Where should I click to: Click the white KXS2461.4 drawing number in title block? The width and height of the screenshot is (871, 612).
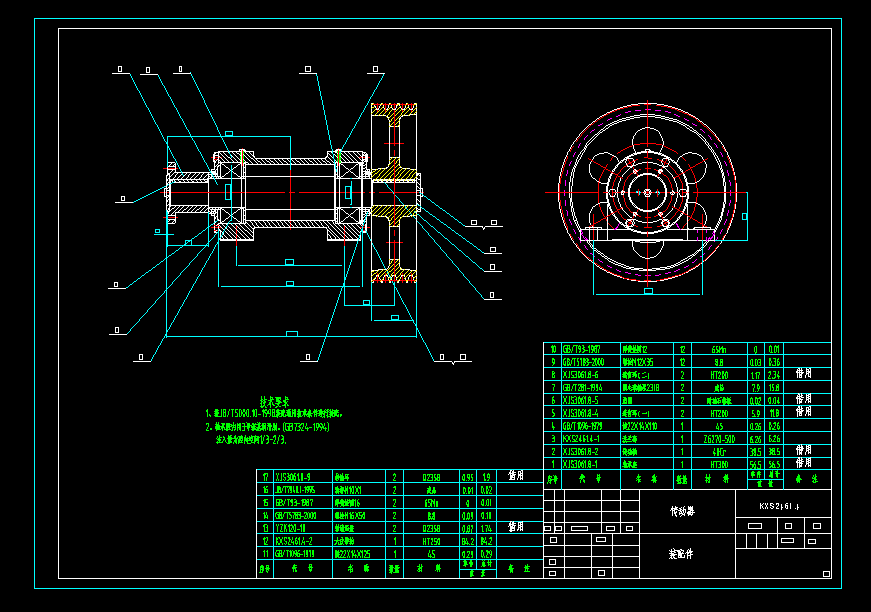780,506
